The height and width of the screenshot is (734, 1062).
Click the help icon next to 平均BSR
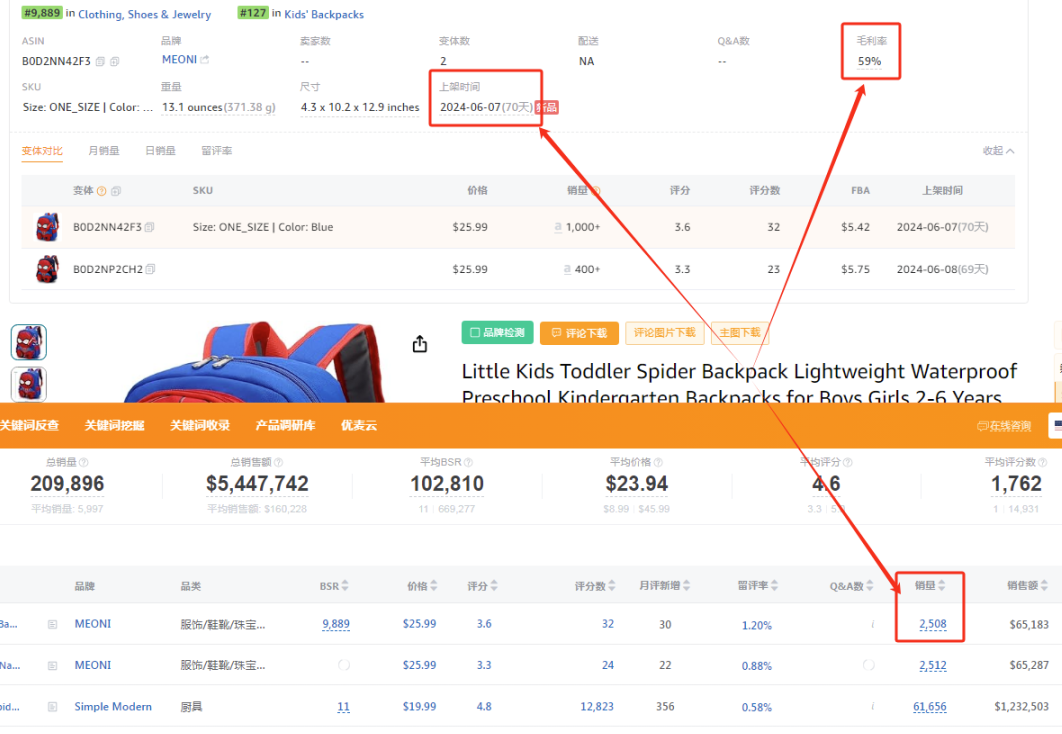[468, 462]
